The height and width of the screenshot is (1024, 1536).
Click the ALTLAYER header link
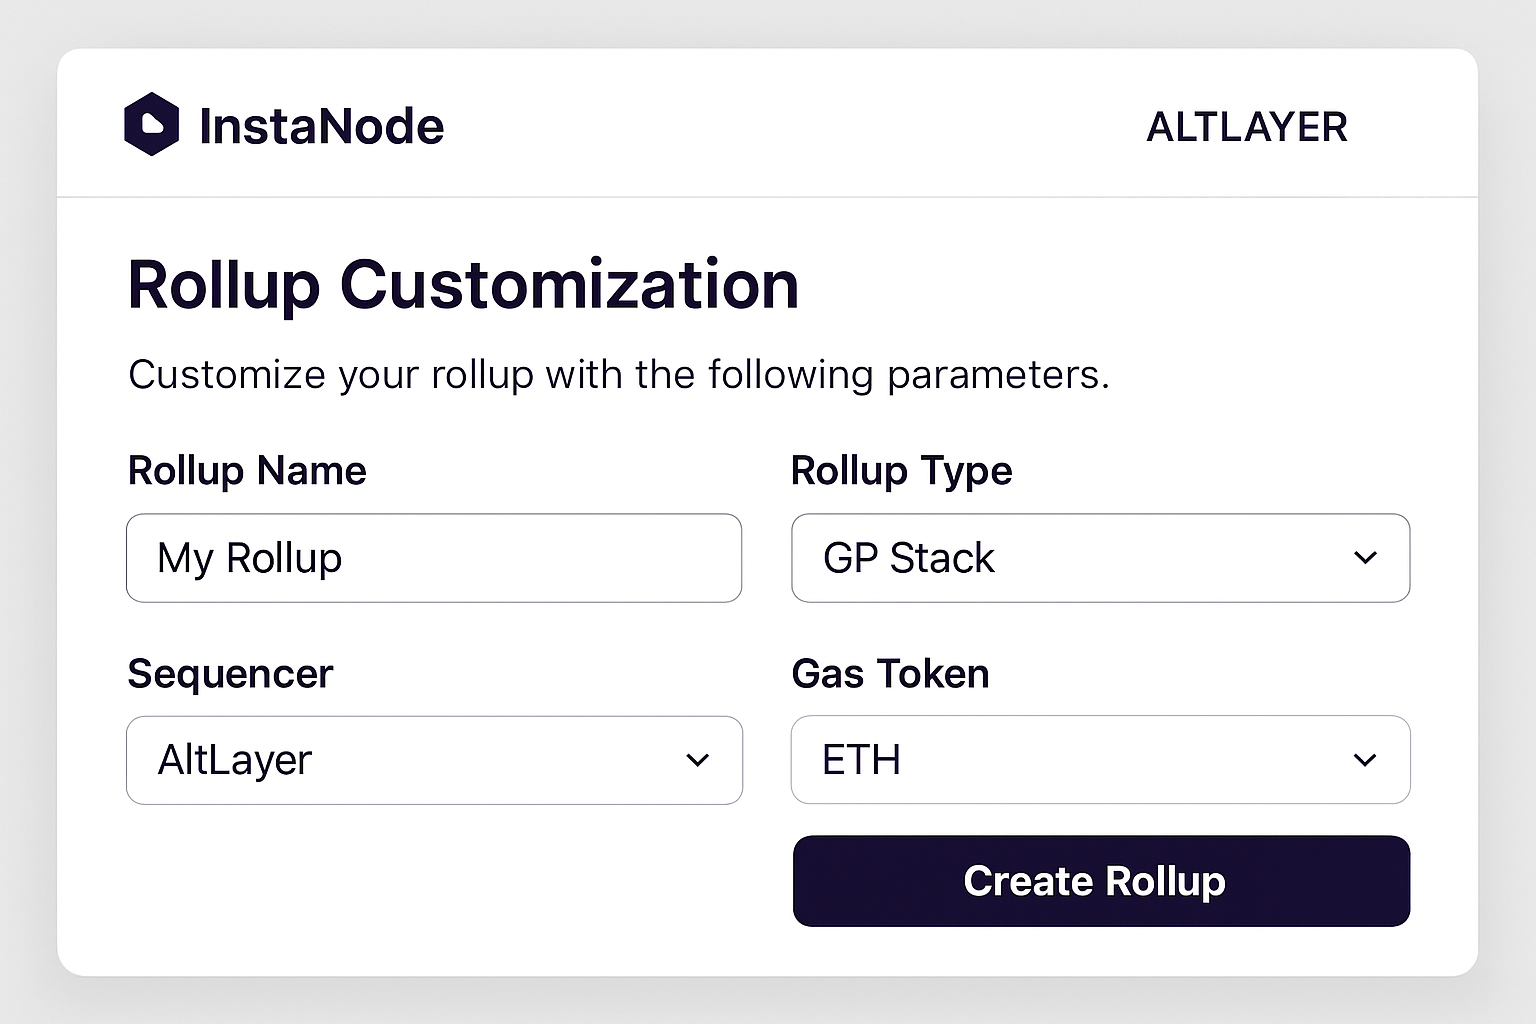coord(1248,126)
